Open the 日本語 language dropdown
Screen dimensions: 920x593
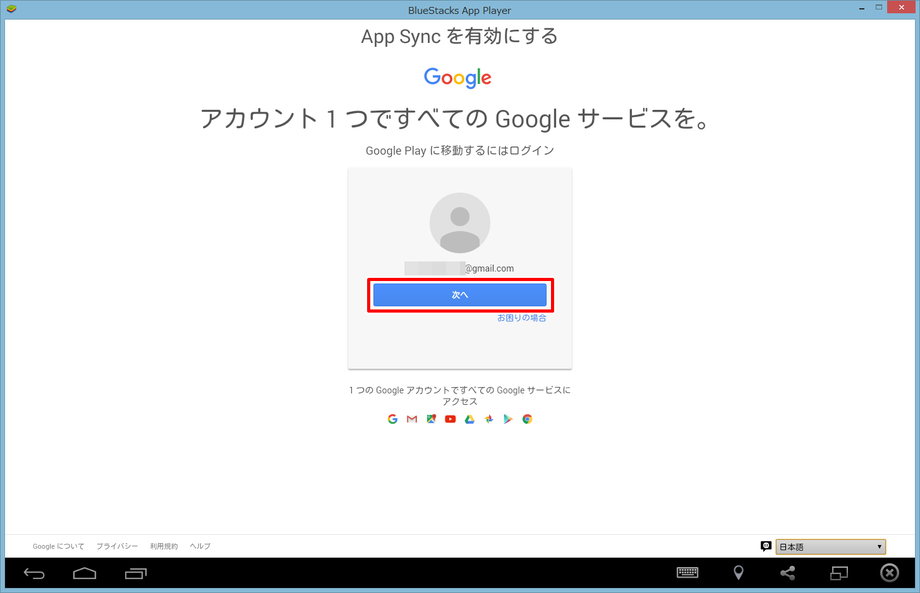click(x=830, y=546)
